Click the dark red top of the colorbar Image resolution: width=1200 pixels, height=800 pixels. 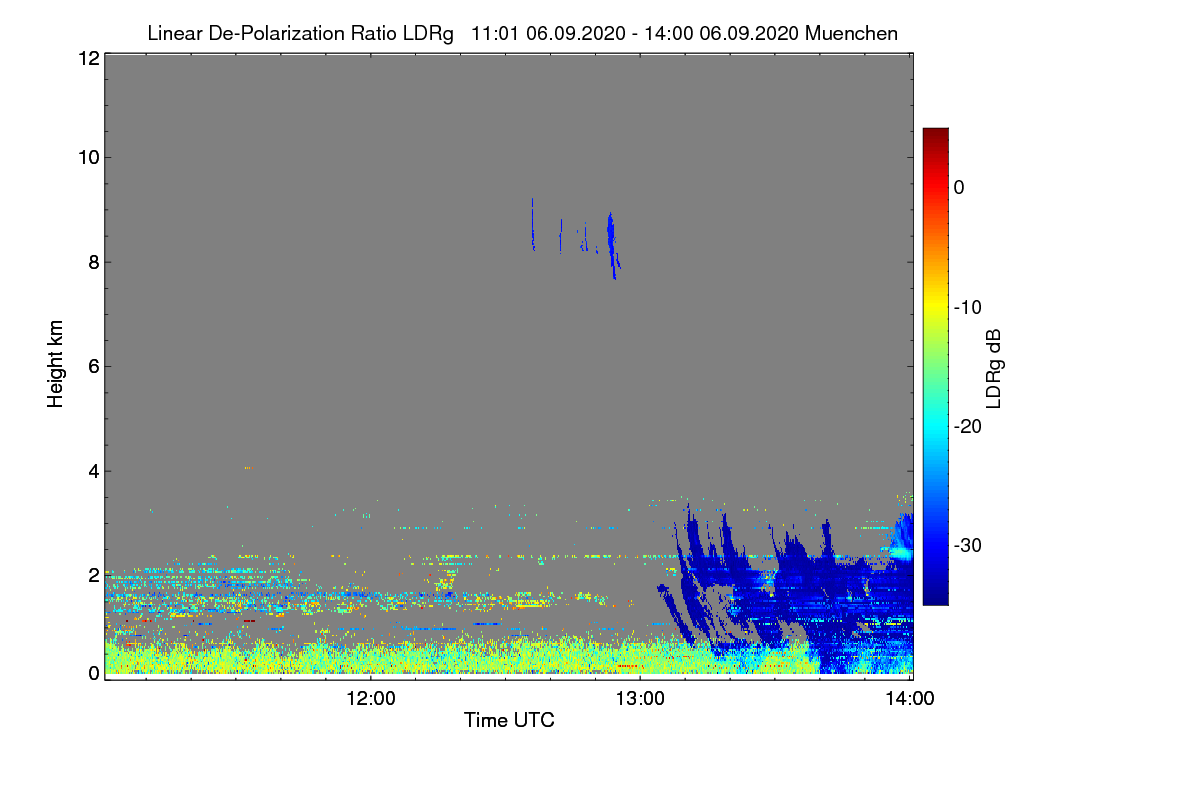[935, 135]
